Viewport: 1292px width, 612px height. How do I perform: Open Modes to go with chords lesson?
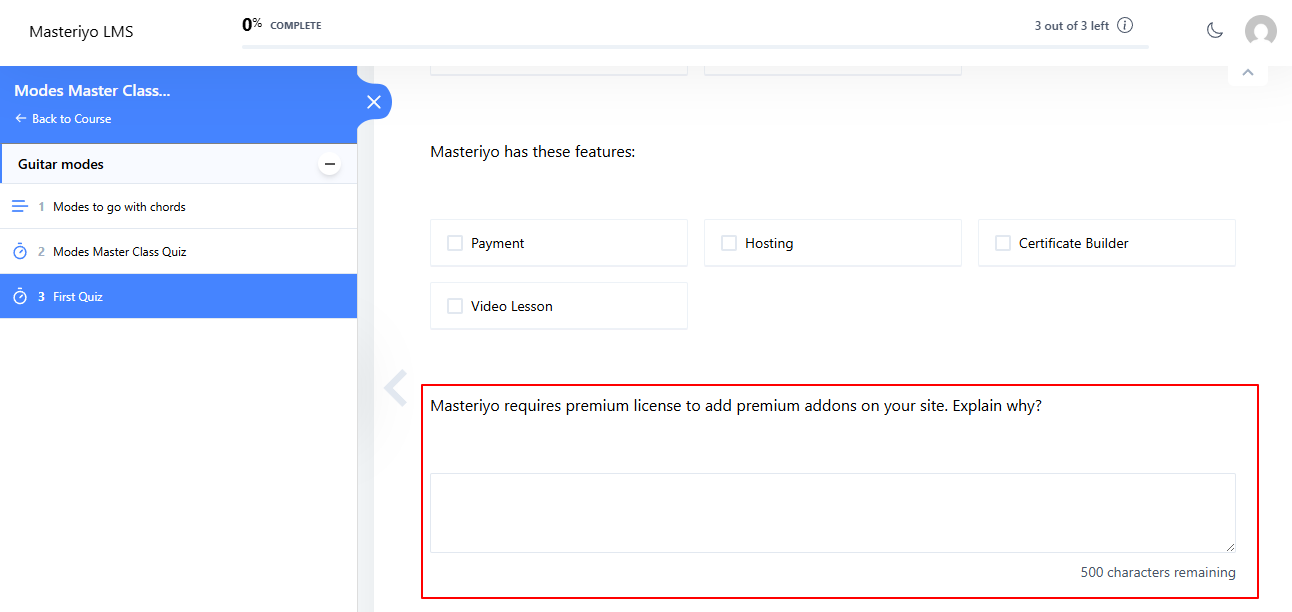tap(178, 206)
